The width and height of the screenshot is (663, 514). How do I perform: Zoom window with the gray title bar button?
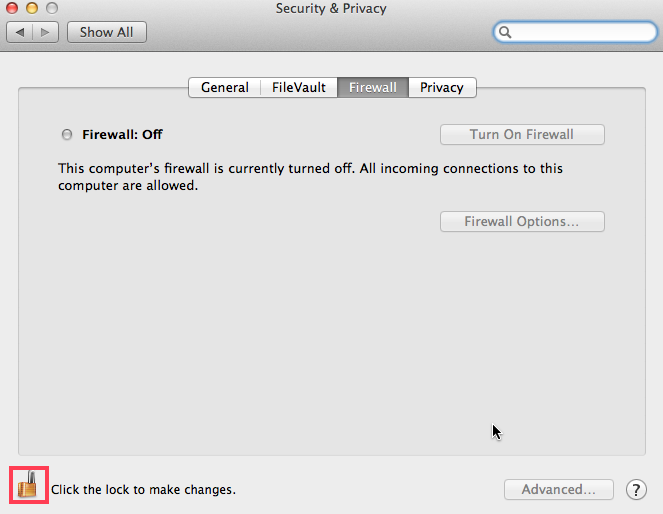52,8
